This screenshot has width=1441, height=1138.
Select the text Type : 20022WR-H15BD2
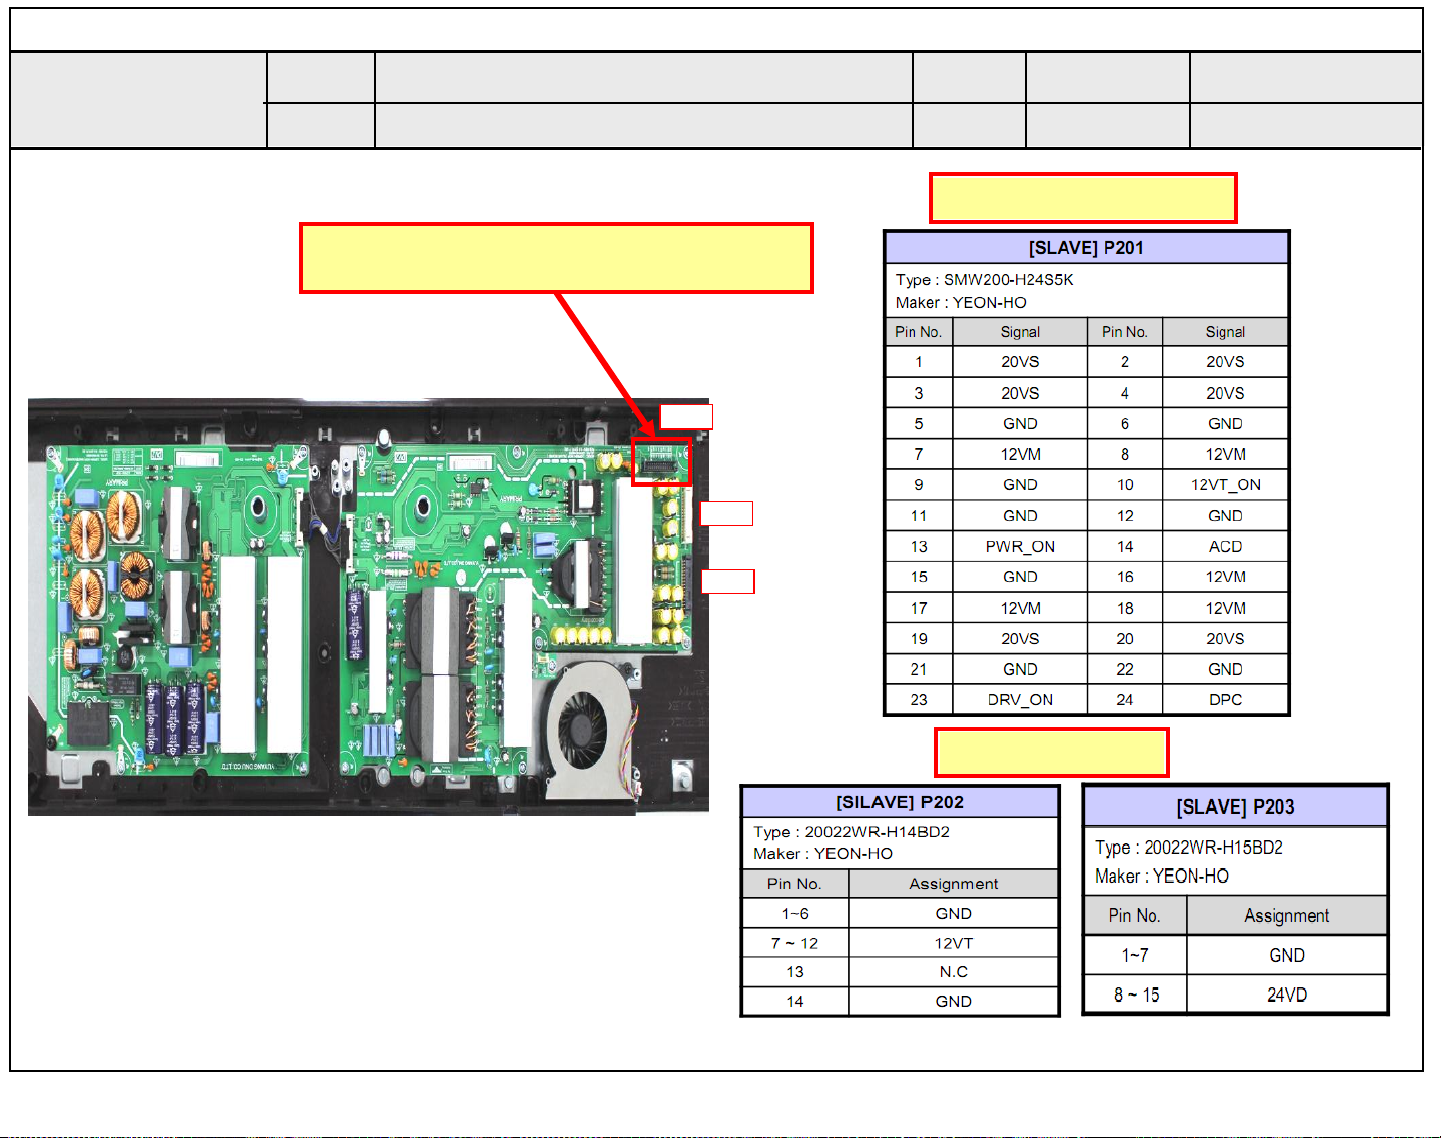coord(1189,848)
